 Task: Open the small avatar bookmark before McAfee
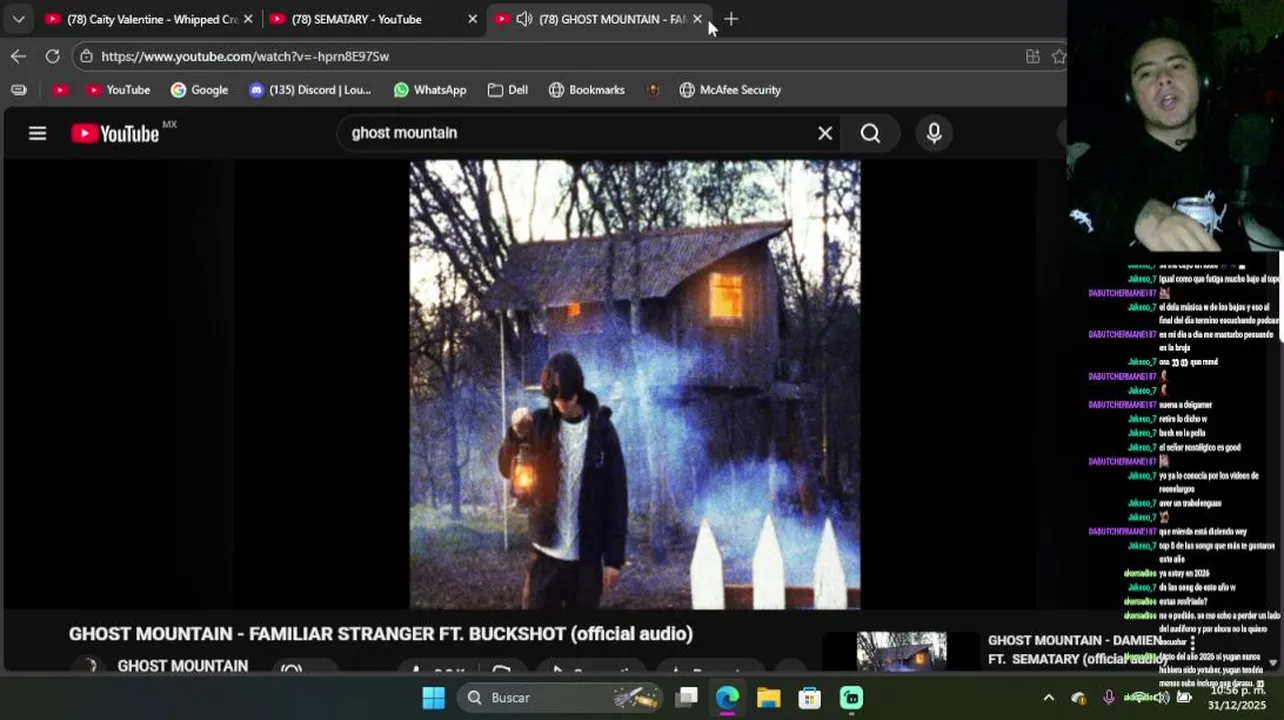click(653, 90)
